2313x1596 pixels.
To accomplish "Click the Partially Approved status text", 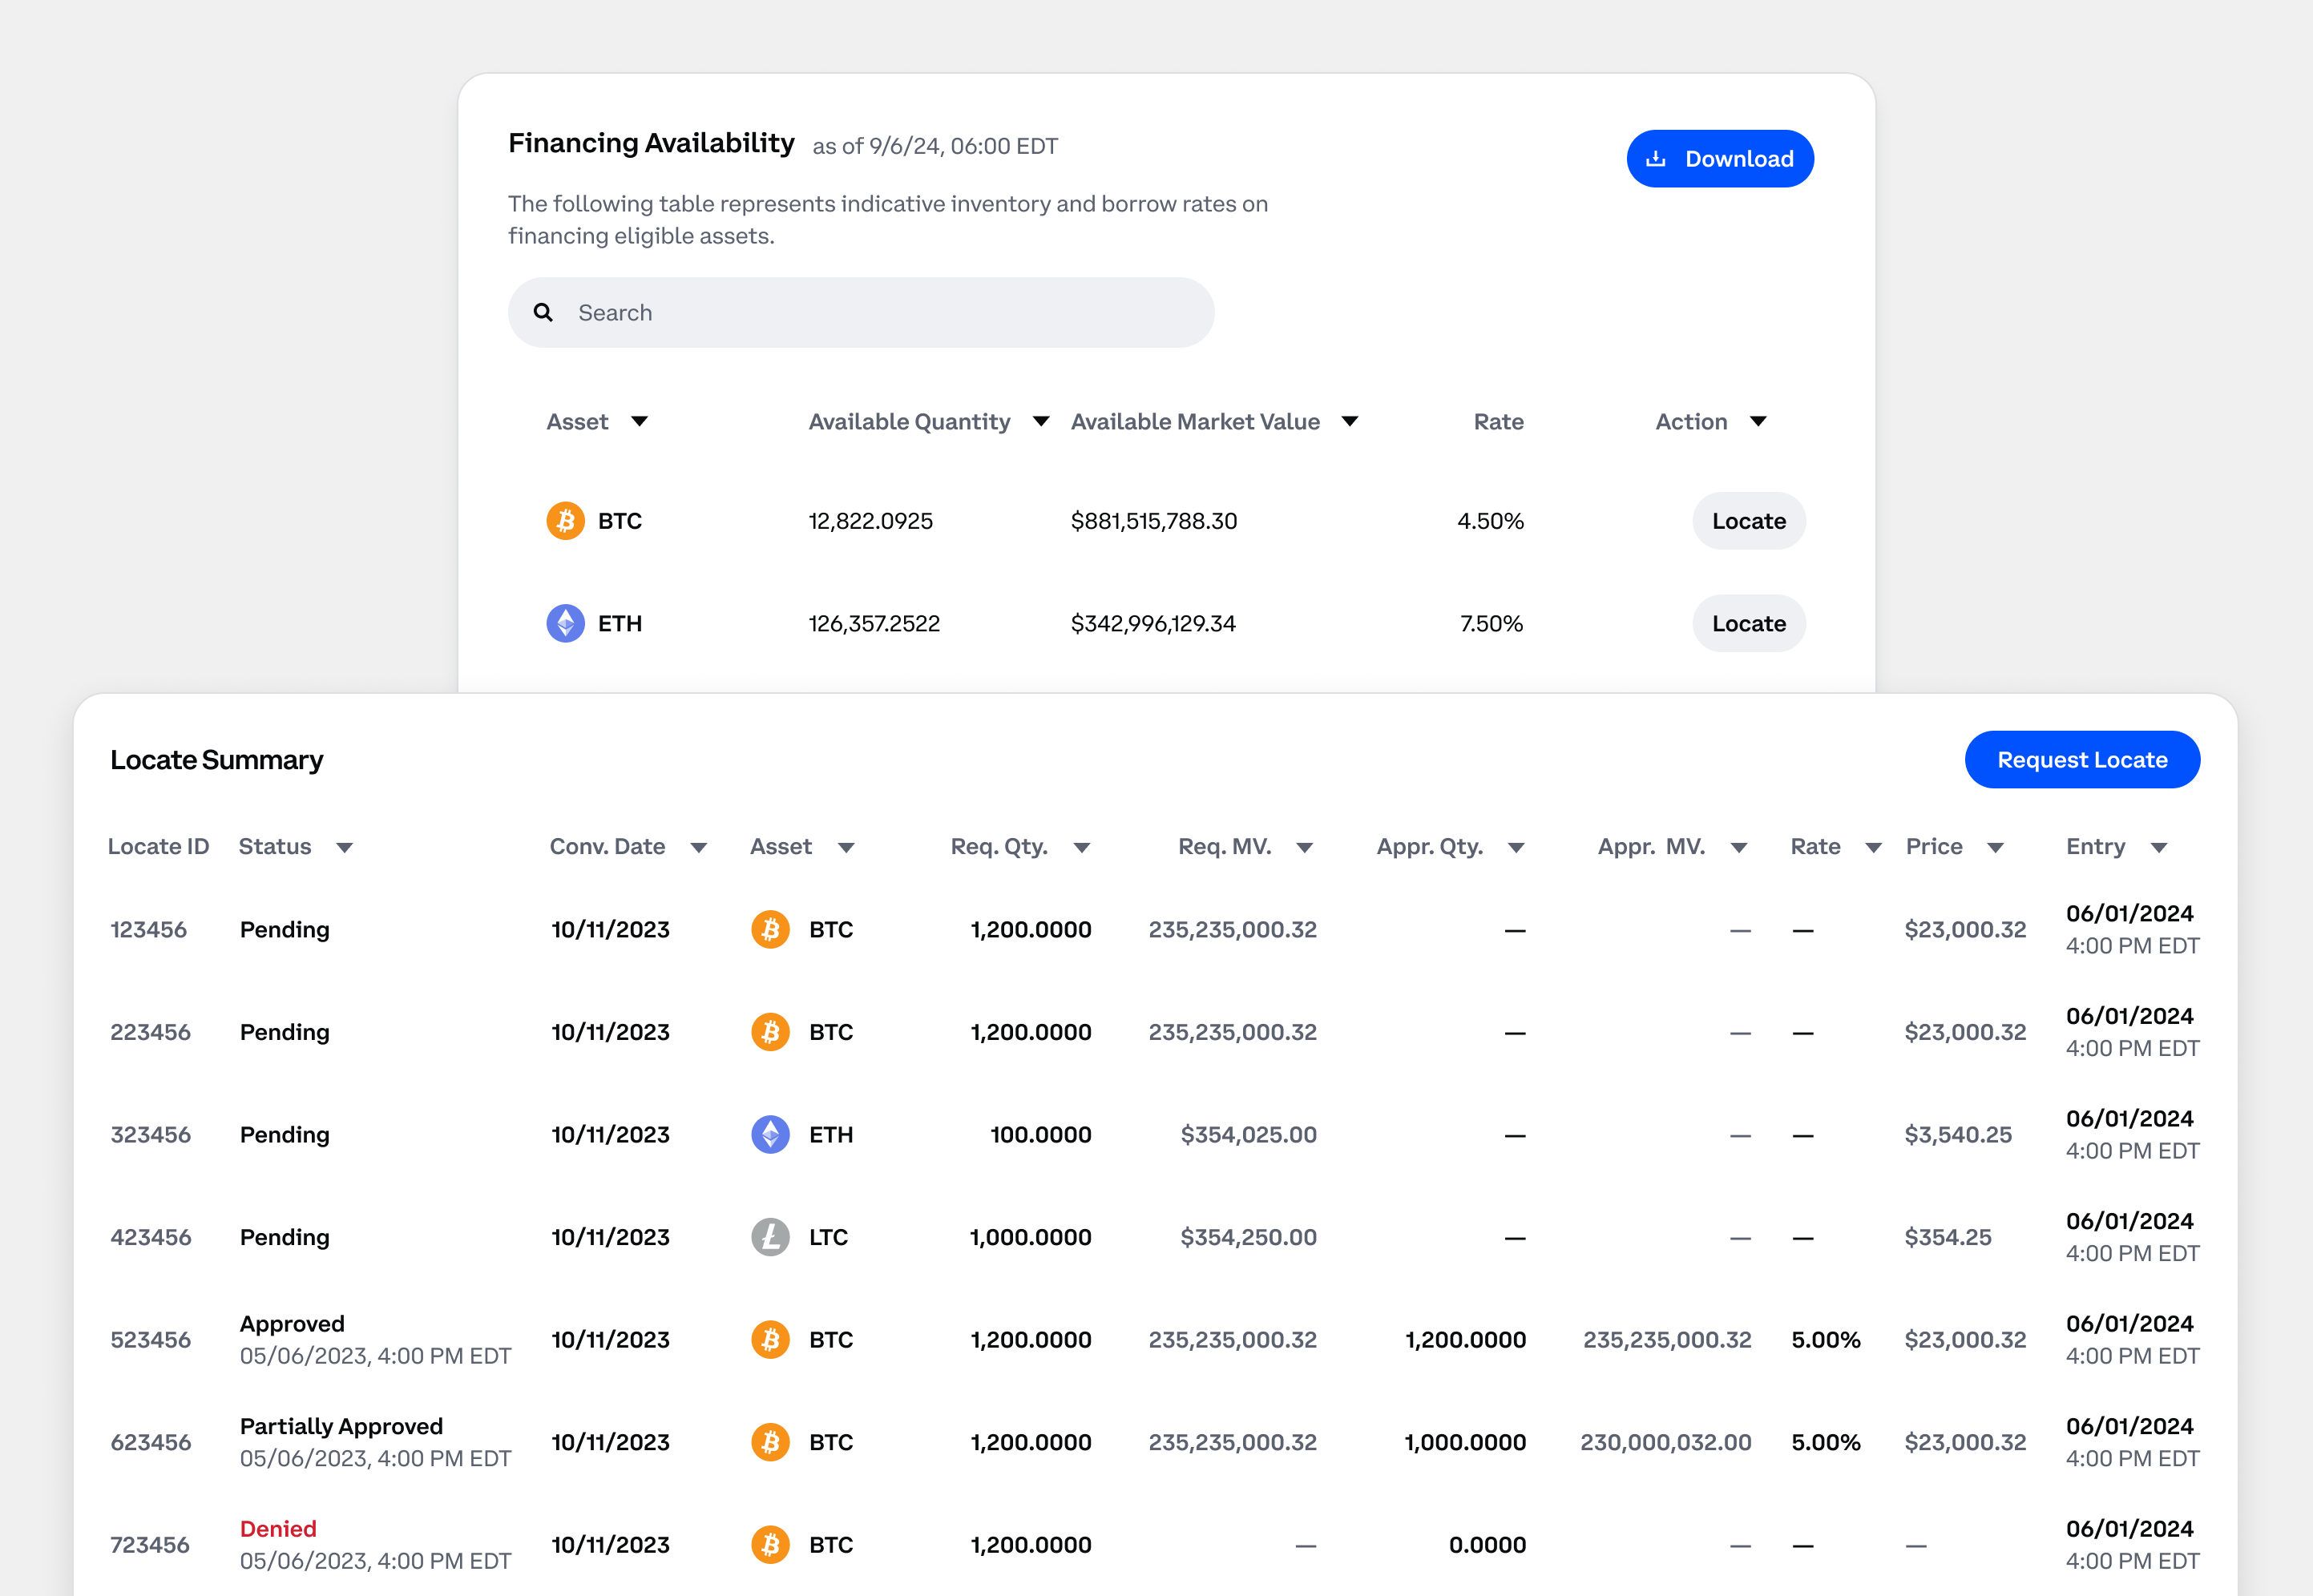I will (341, 1427).
